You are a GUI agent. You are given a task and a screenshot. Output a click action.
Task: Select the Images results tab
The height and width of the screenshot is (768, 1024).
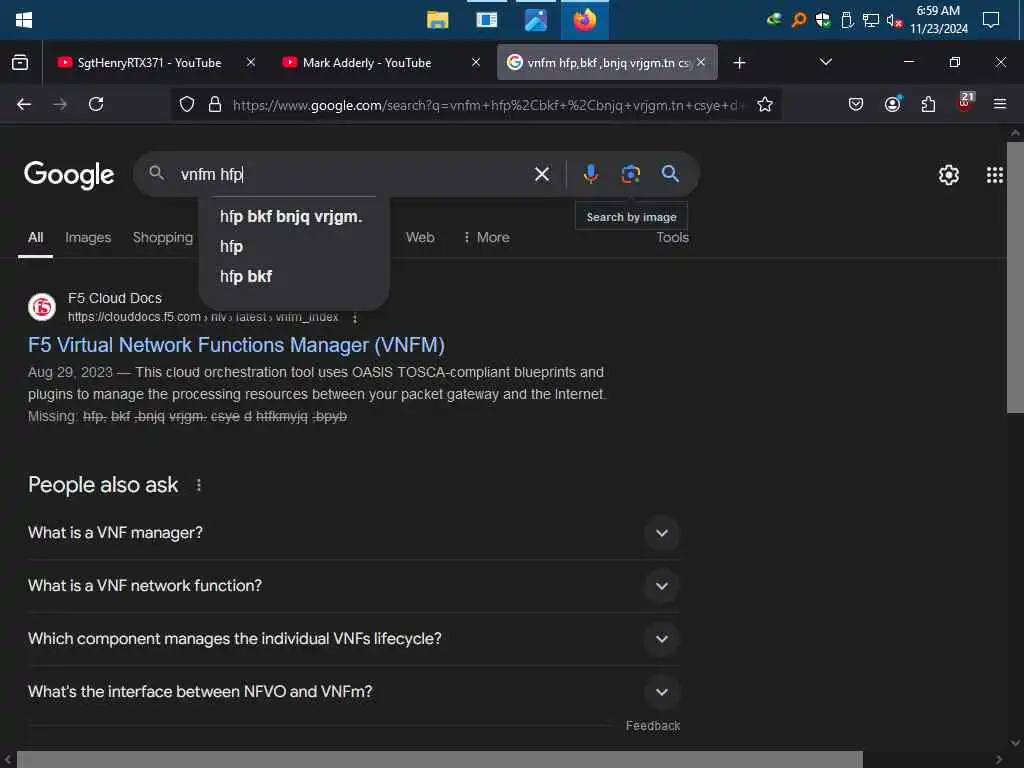(x=88, y=238)
